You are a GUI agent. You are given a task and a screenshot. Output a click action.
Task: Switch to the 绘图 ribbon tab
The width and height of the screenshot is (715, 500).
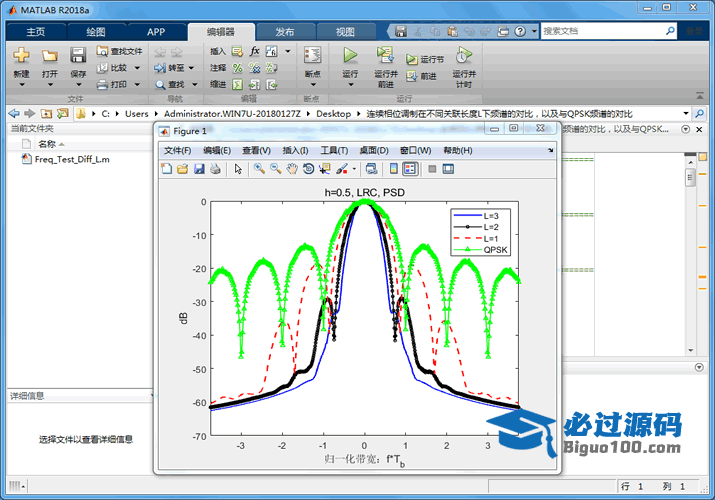pyautogui.click(x=96, y=32)
